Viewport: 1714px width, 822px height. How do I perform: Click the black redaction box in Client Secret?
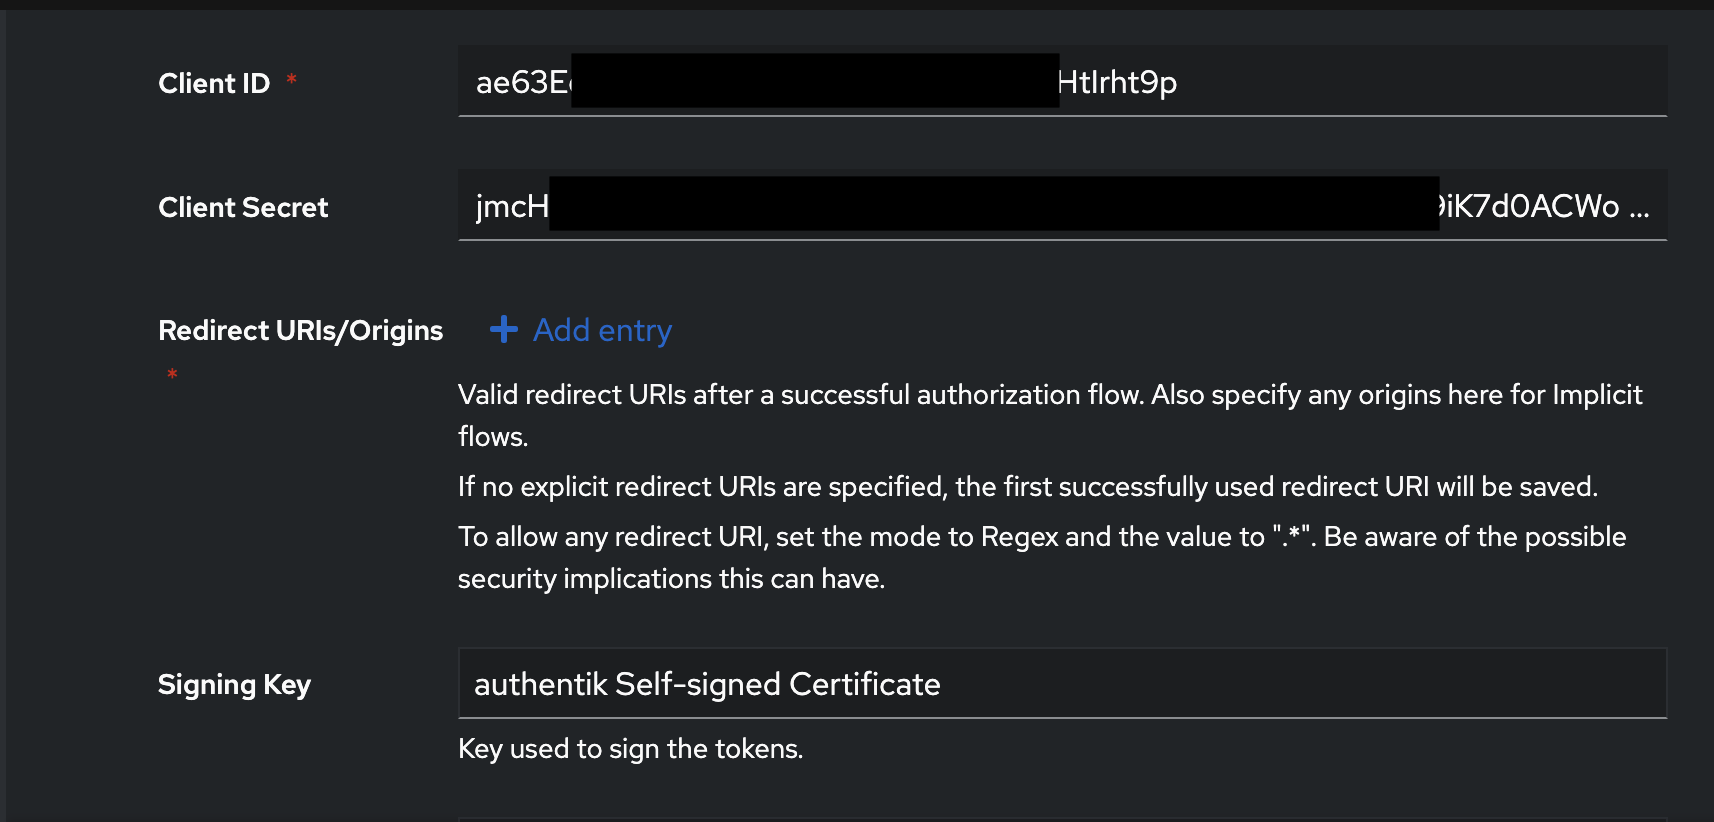click(994, 204)
